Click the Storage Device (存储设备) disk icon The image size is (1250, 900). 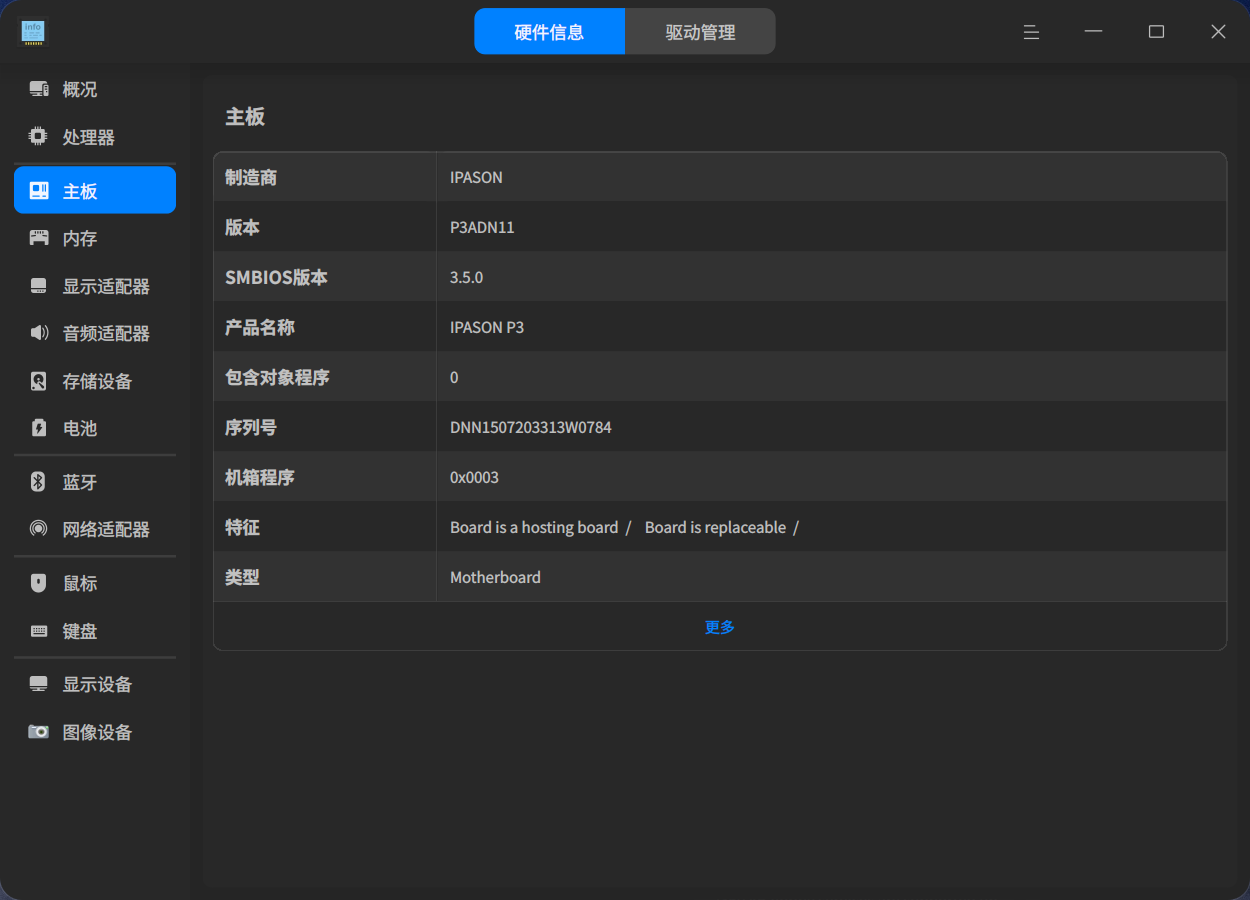39,381
